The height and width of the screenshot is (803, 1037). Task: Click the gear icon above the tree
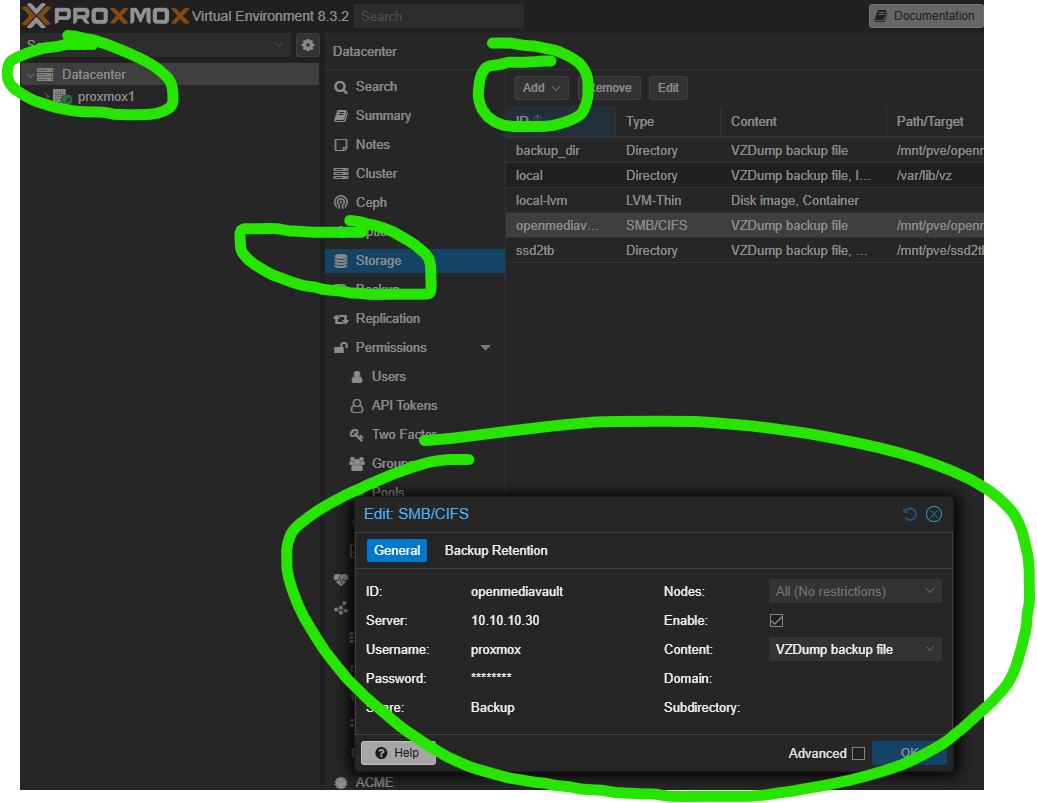[x=307, y=45]
